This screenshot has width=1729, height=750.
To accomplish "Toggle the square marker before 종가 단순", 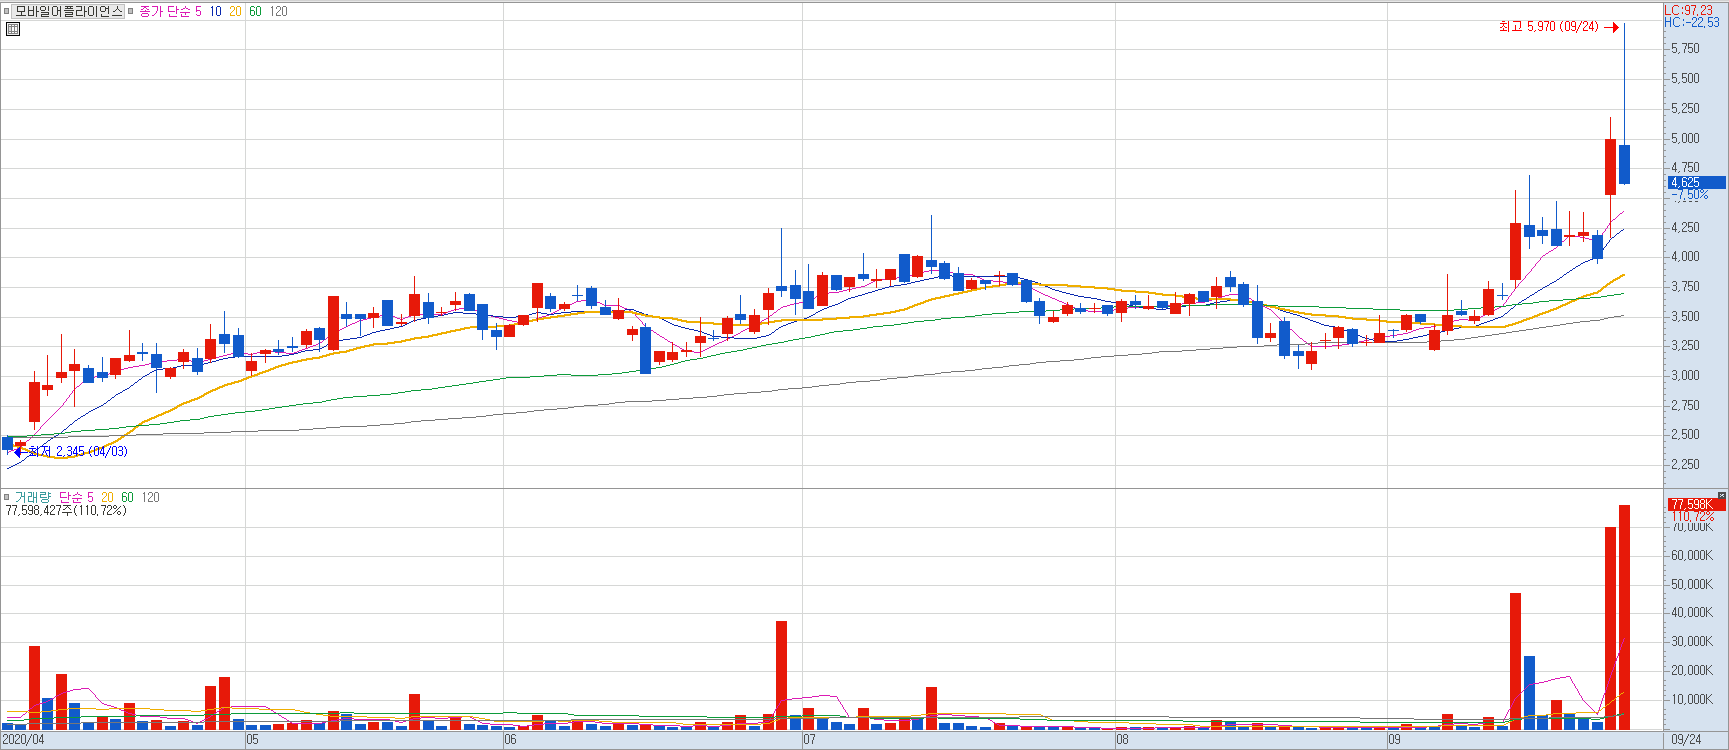I will click(x=131, y=11).
